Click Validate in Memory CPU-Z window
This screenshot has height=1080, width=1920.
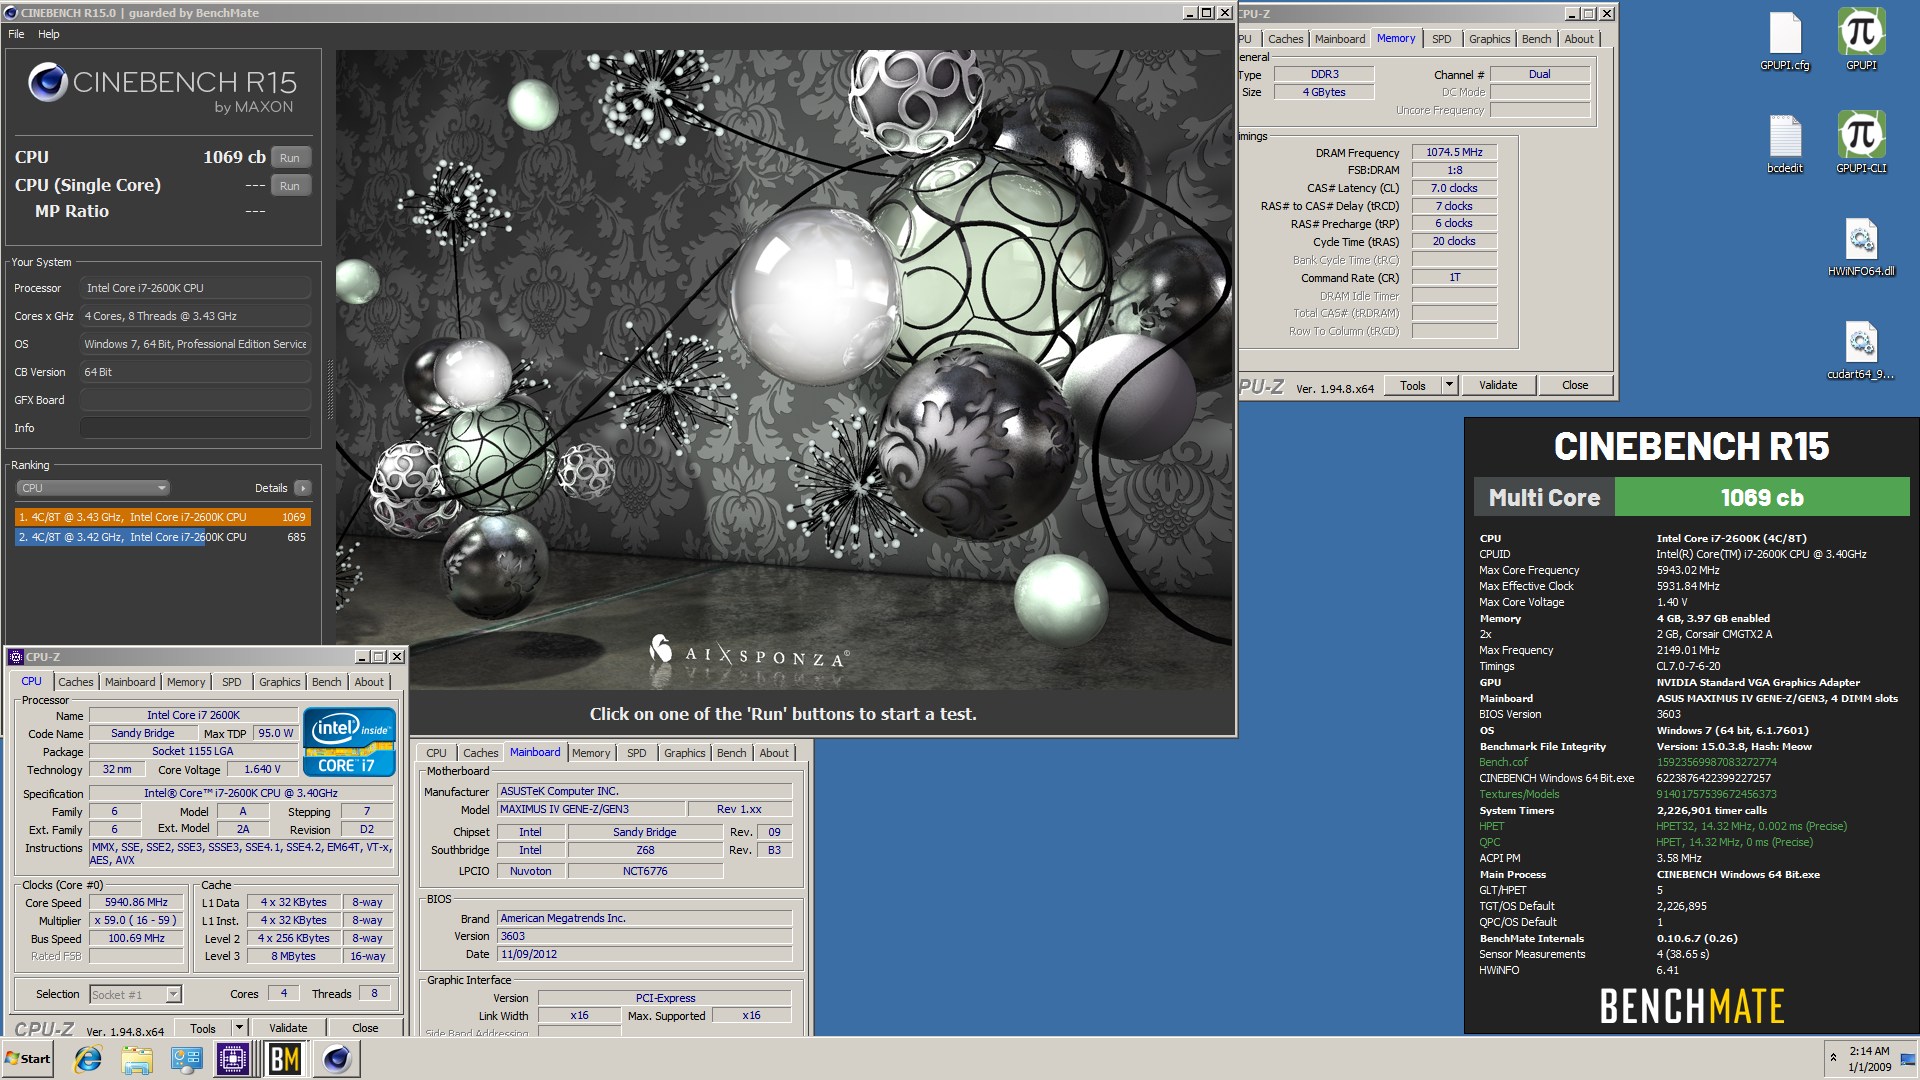click(1498, 385)
